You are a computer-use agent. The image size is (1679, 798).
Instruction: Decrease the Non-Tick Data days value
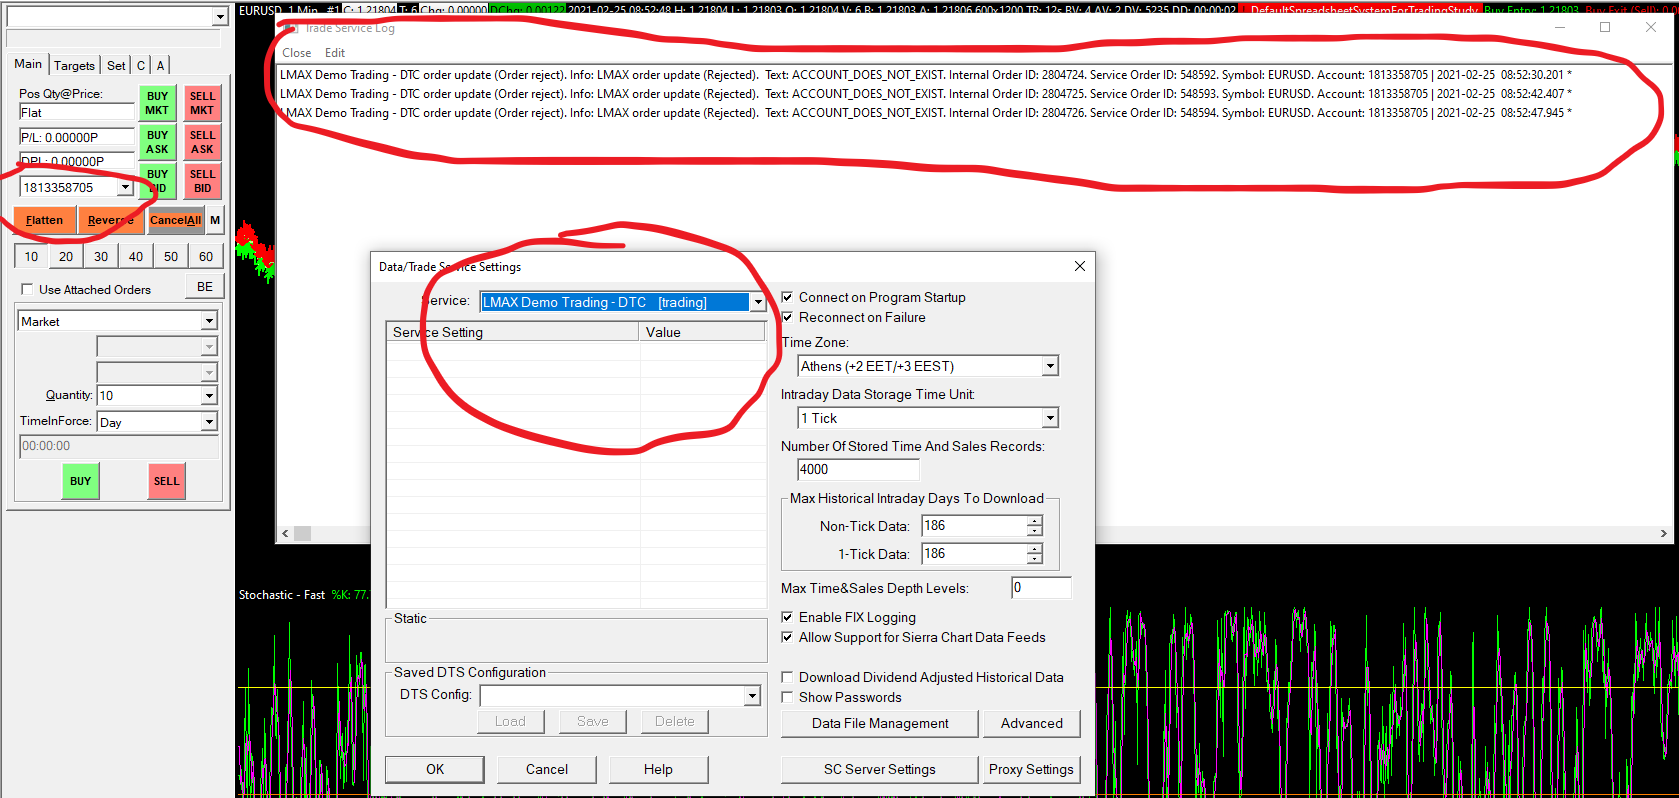coord(1034,531)
